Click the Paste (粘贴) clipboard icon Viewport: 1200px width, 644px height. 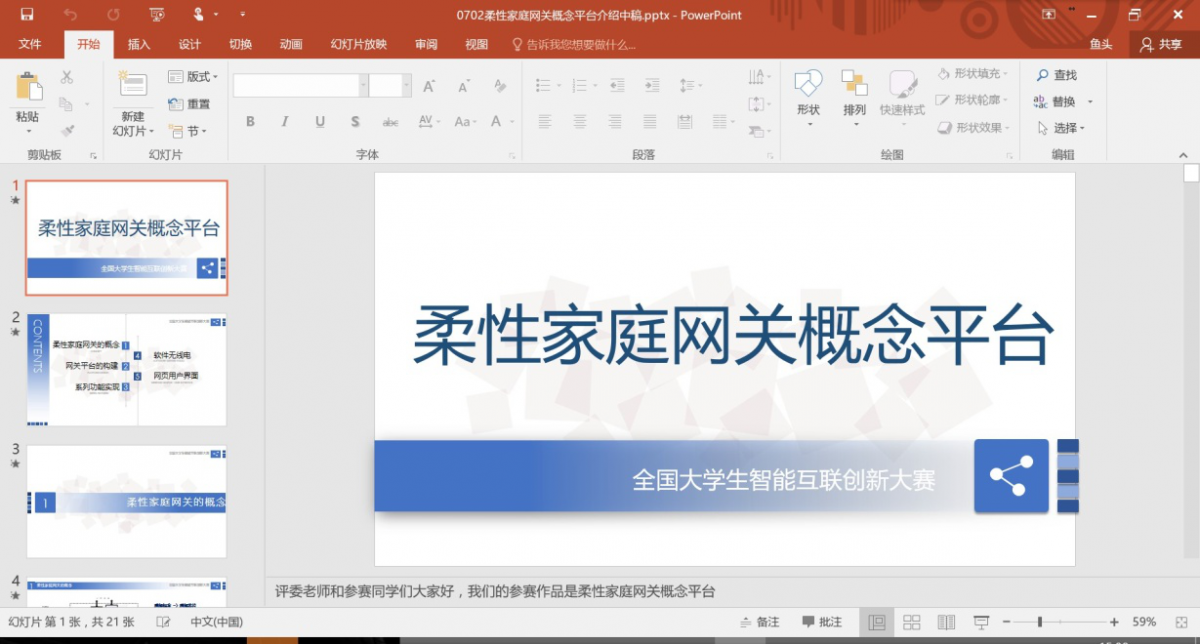pos(28,88)
